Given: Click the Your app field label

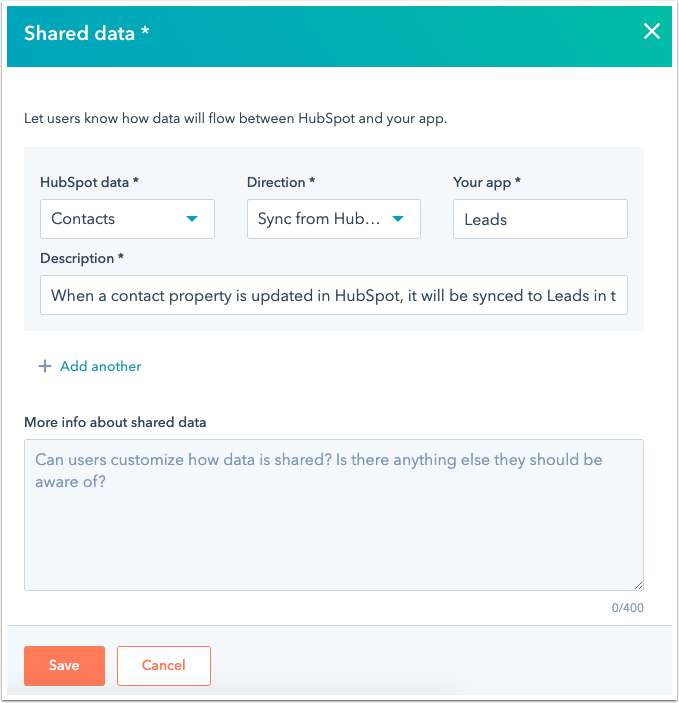Looking at the screenshot, I should pyautogui.click(x=487, y=182).
